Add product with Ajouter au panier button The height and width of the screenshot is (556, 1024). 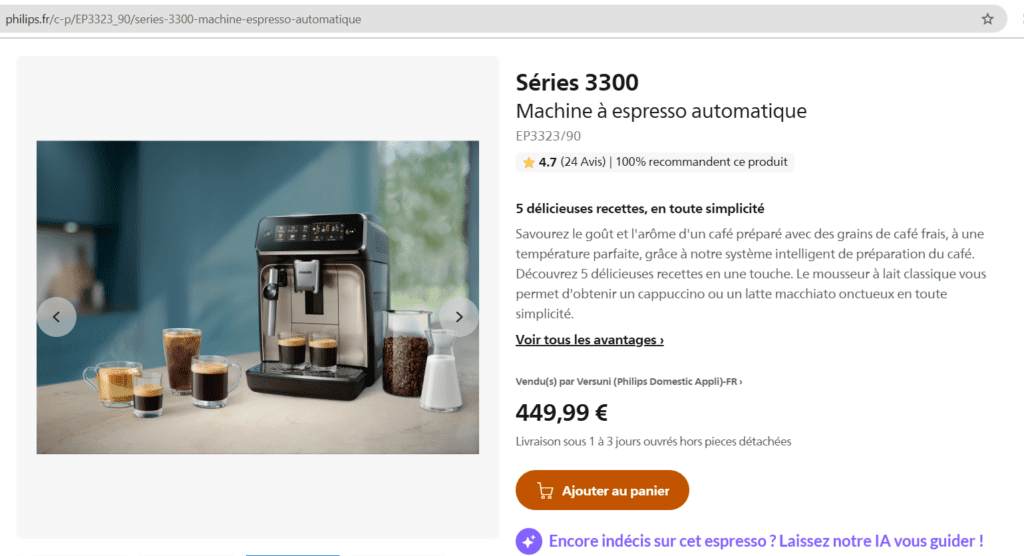(602, 490)
